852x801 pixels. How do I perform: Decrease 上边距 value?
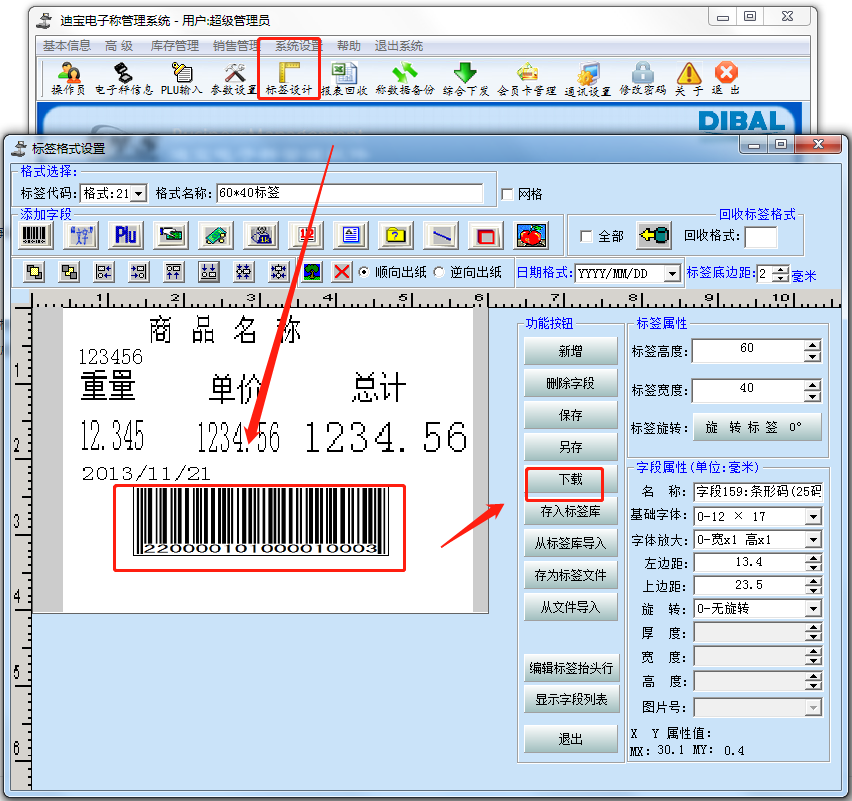coord(813,590)
